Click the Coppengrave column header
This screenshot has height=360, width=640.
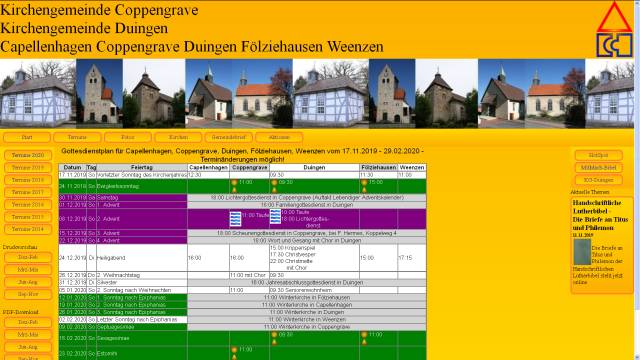pyautogui.click(x=249, y=167)
